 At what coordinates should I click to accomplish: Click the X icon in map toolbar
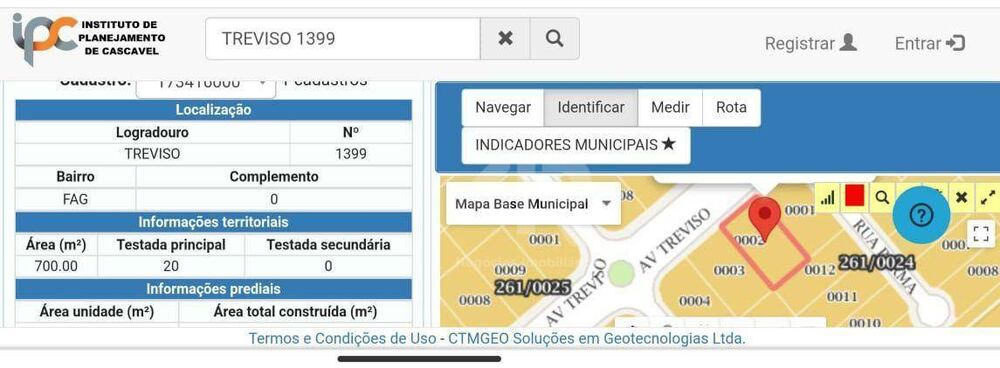[x=961, y=198]
